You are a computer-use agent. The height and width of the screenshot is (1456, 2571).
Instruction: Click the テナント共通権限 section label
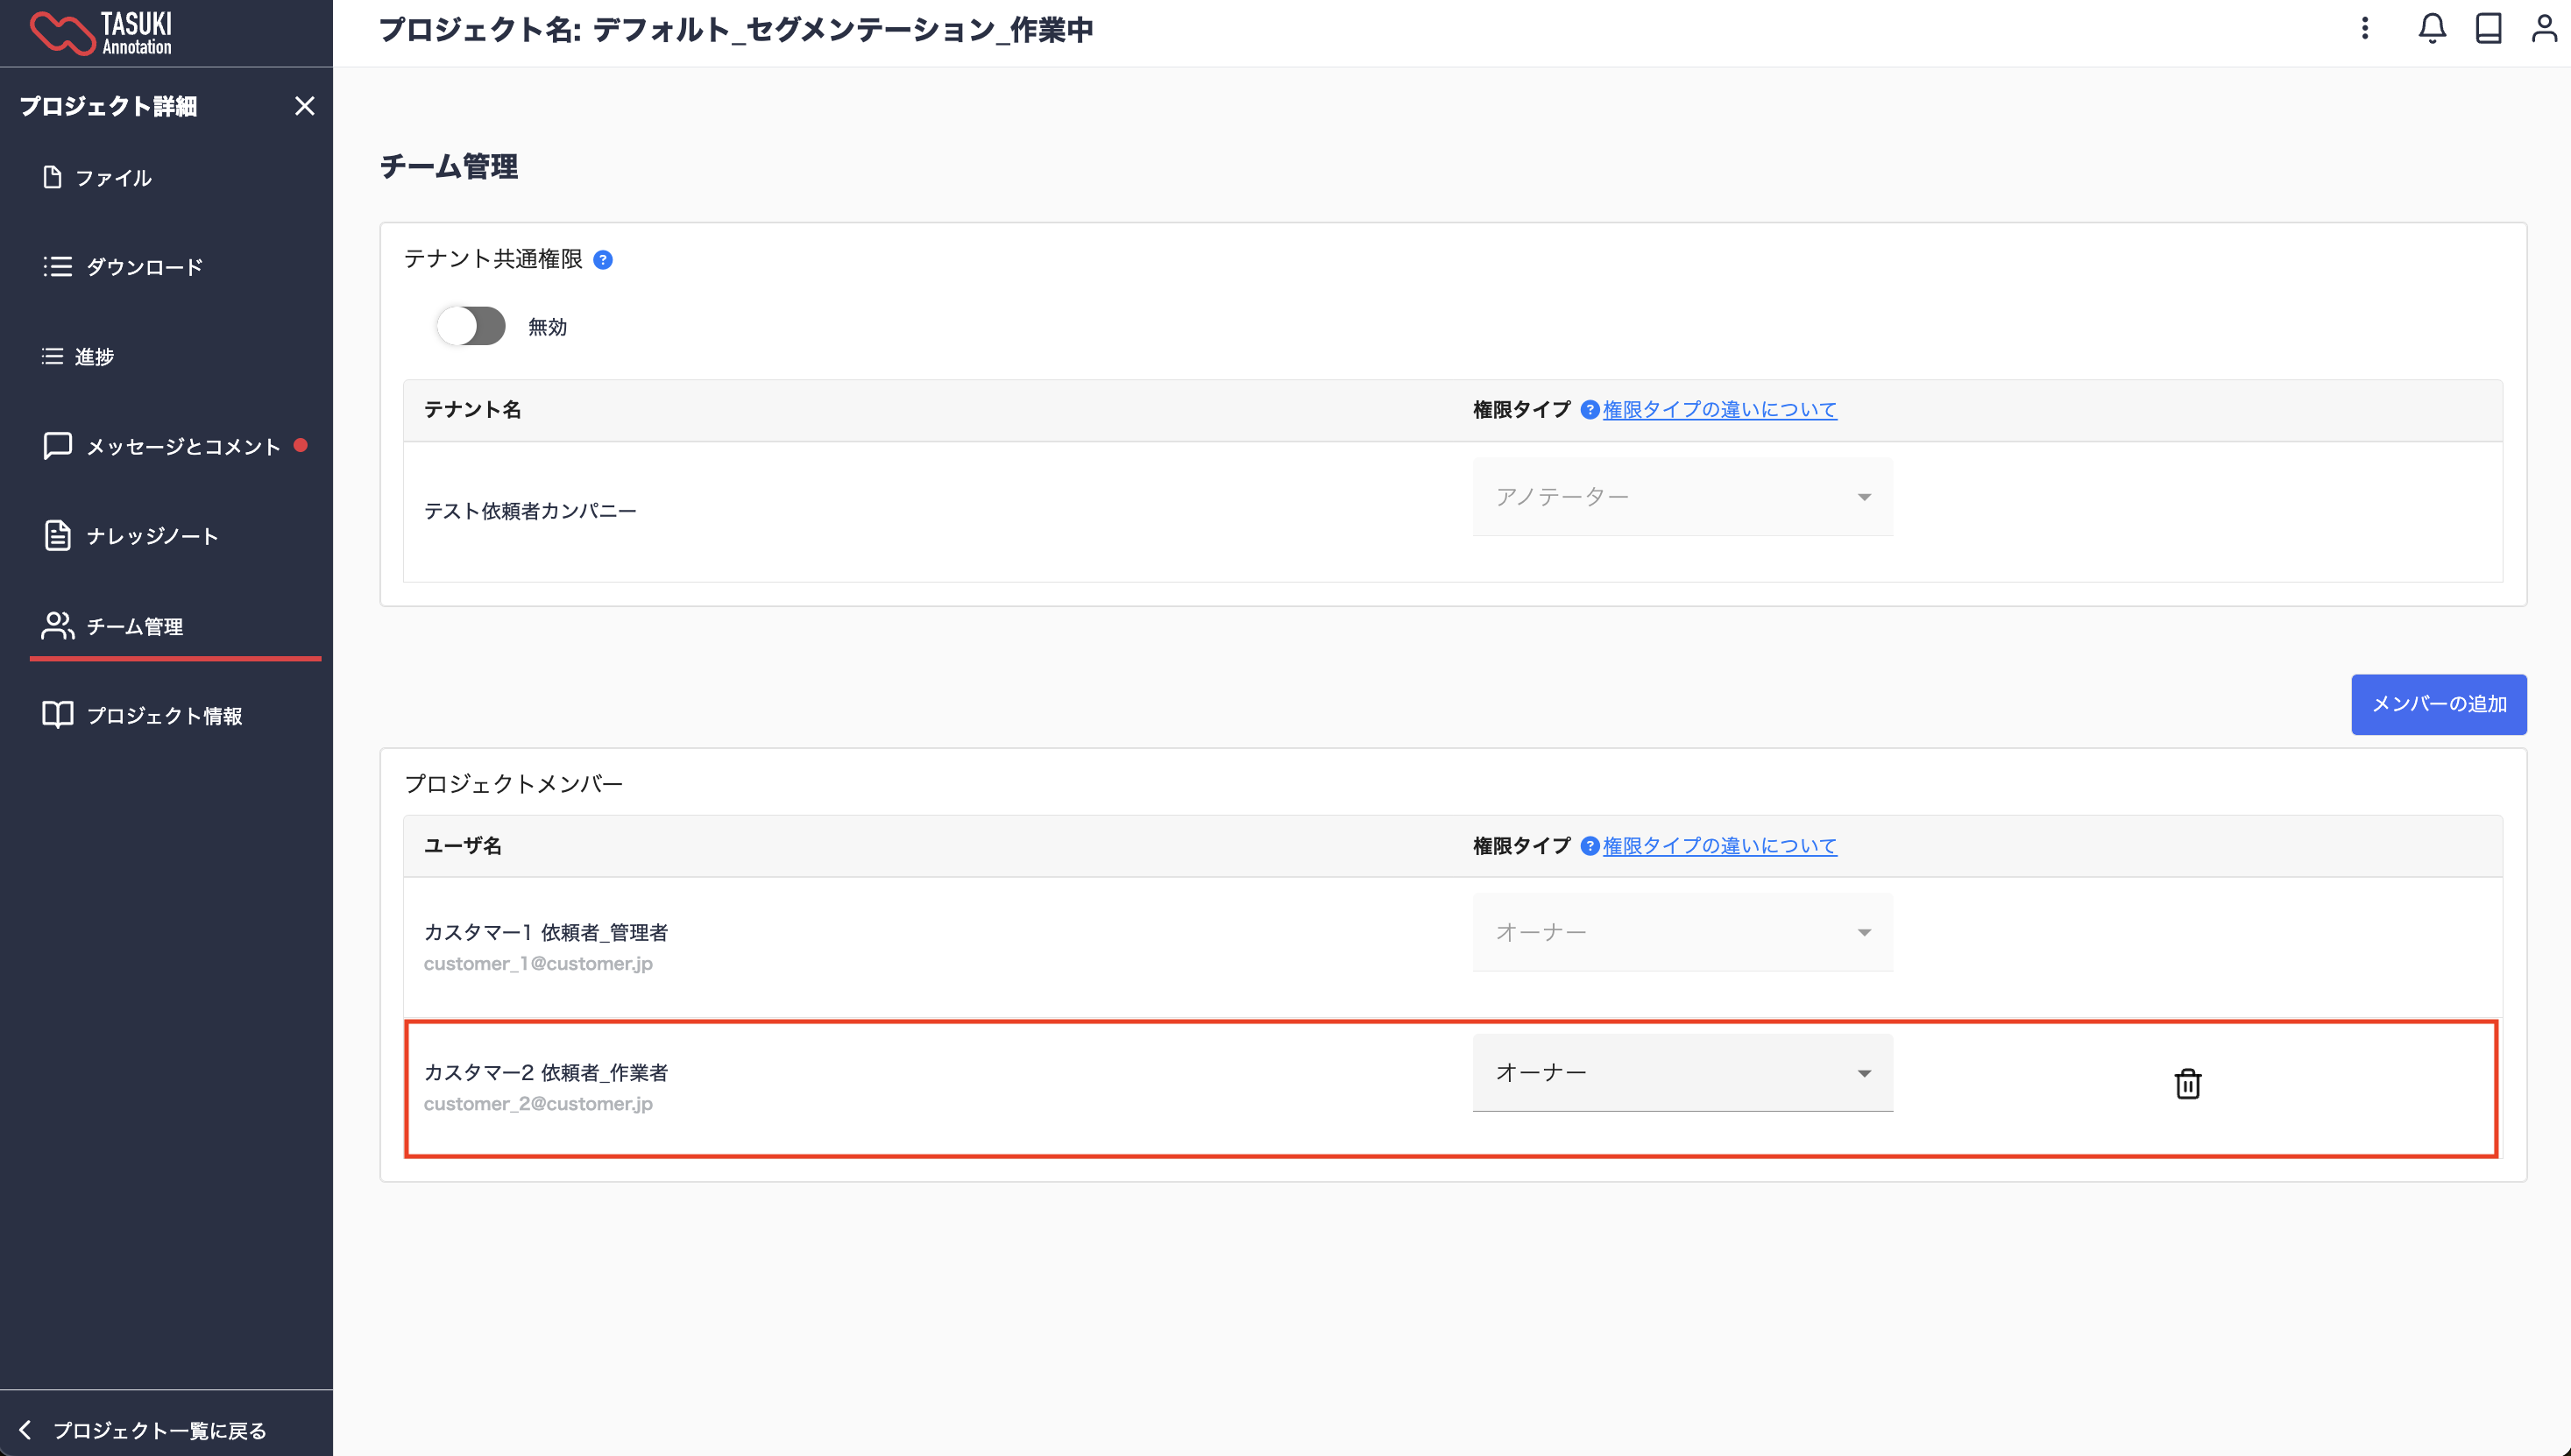pos(493,259)
